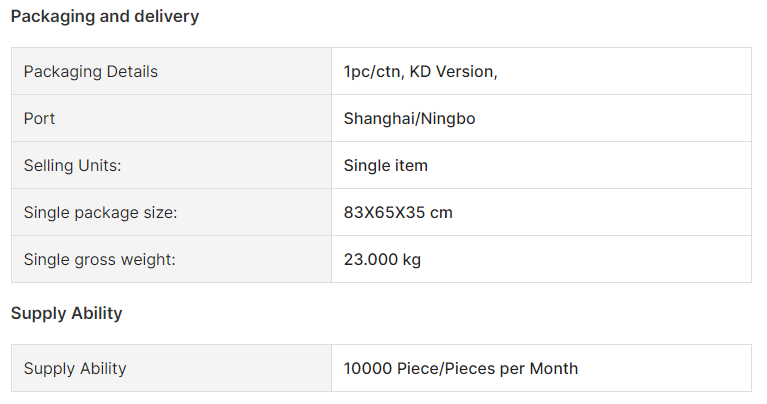Click the Shanghai/Ningbo port value
The width and height of the screenshot is (767, 404).
pyautogui.click(x=409, y=118)
